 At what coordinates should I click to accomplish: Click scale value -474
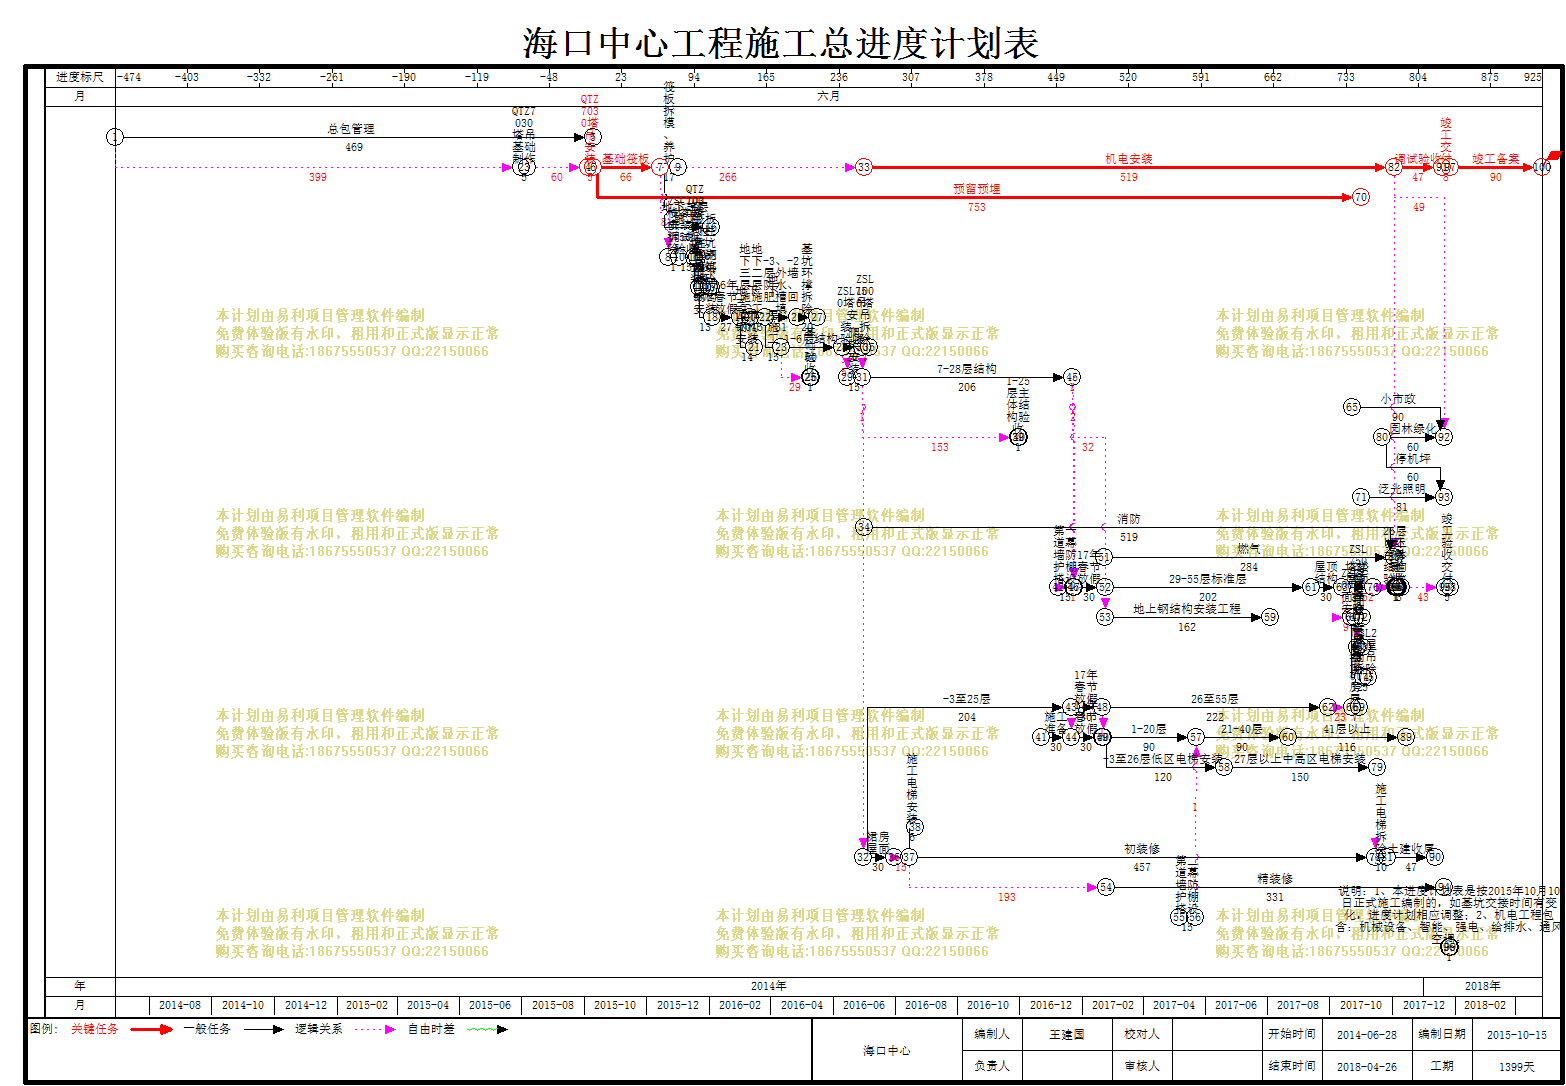click(x=129, y=77)
